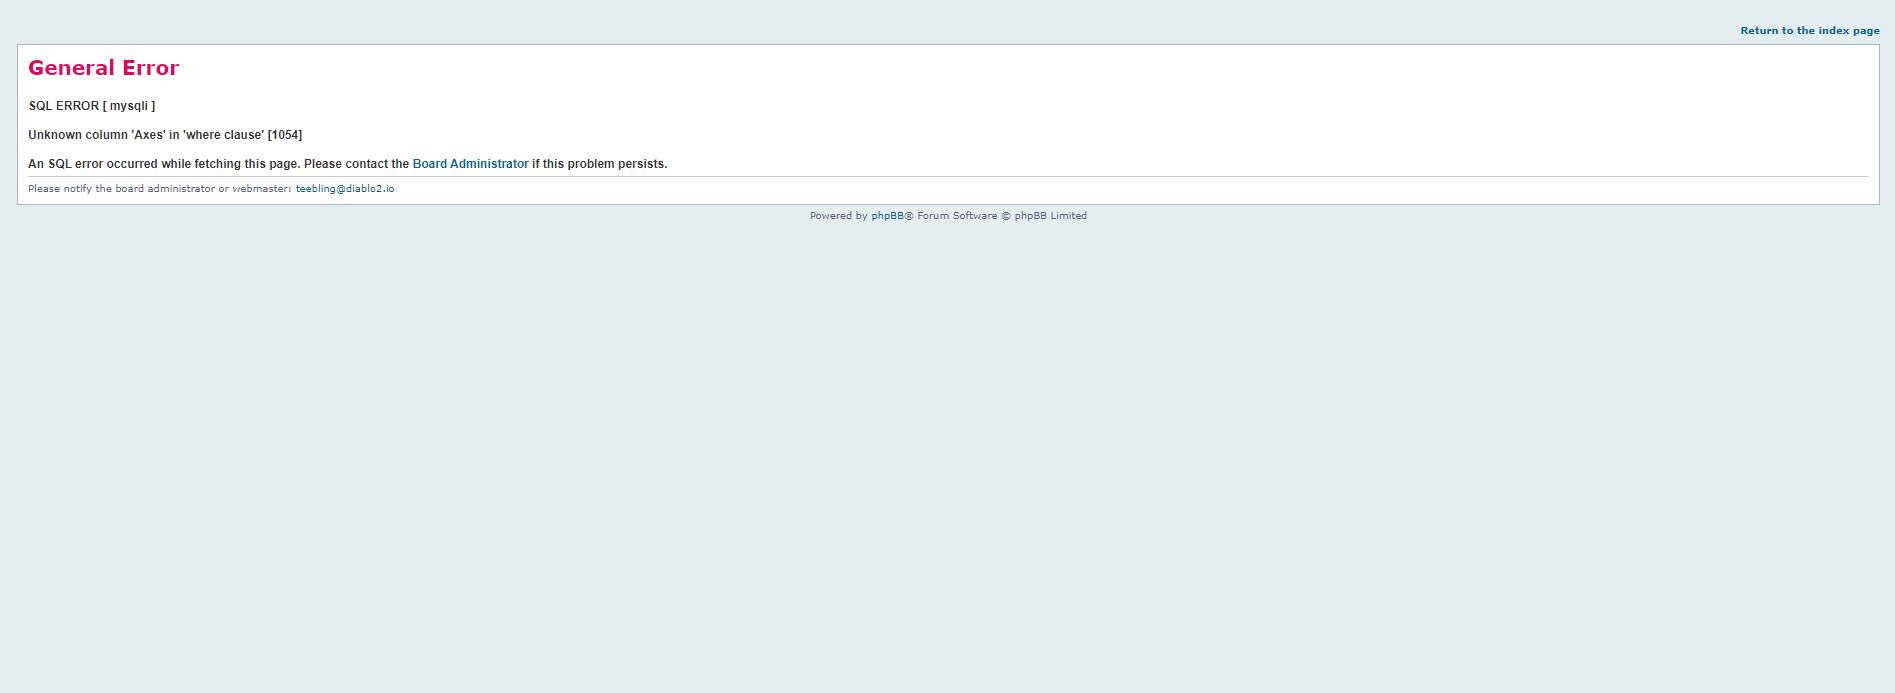Click the error code [1054]
Screen dimensions: 1895x693
pos(285,135)
